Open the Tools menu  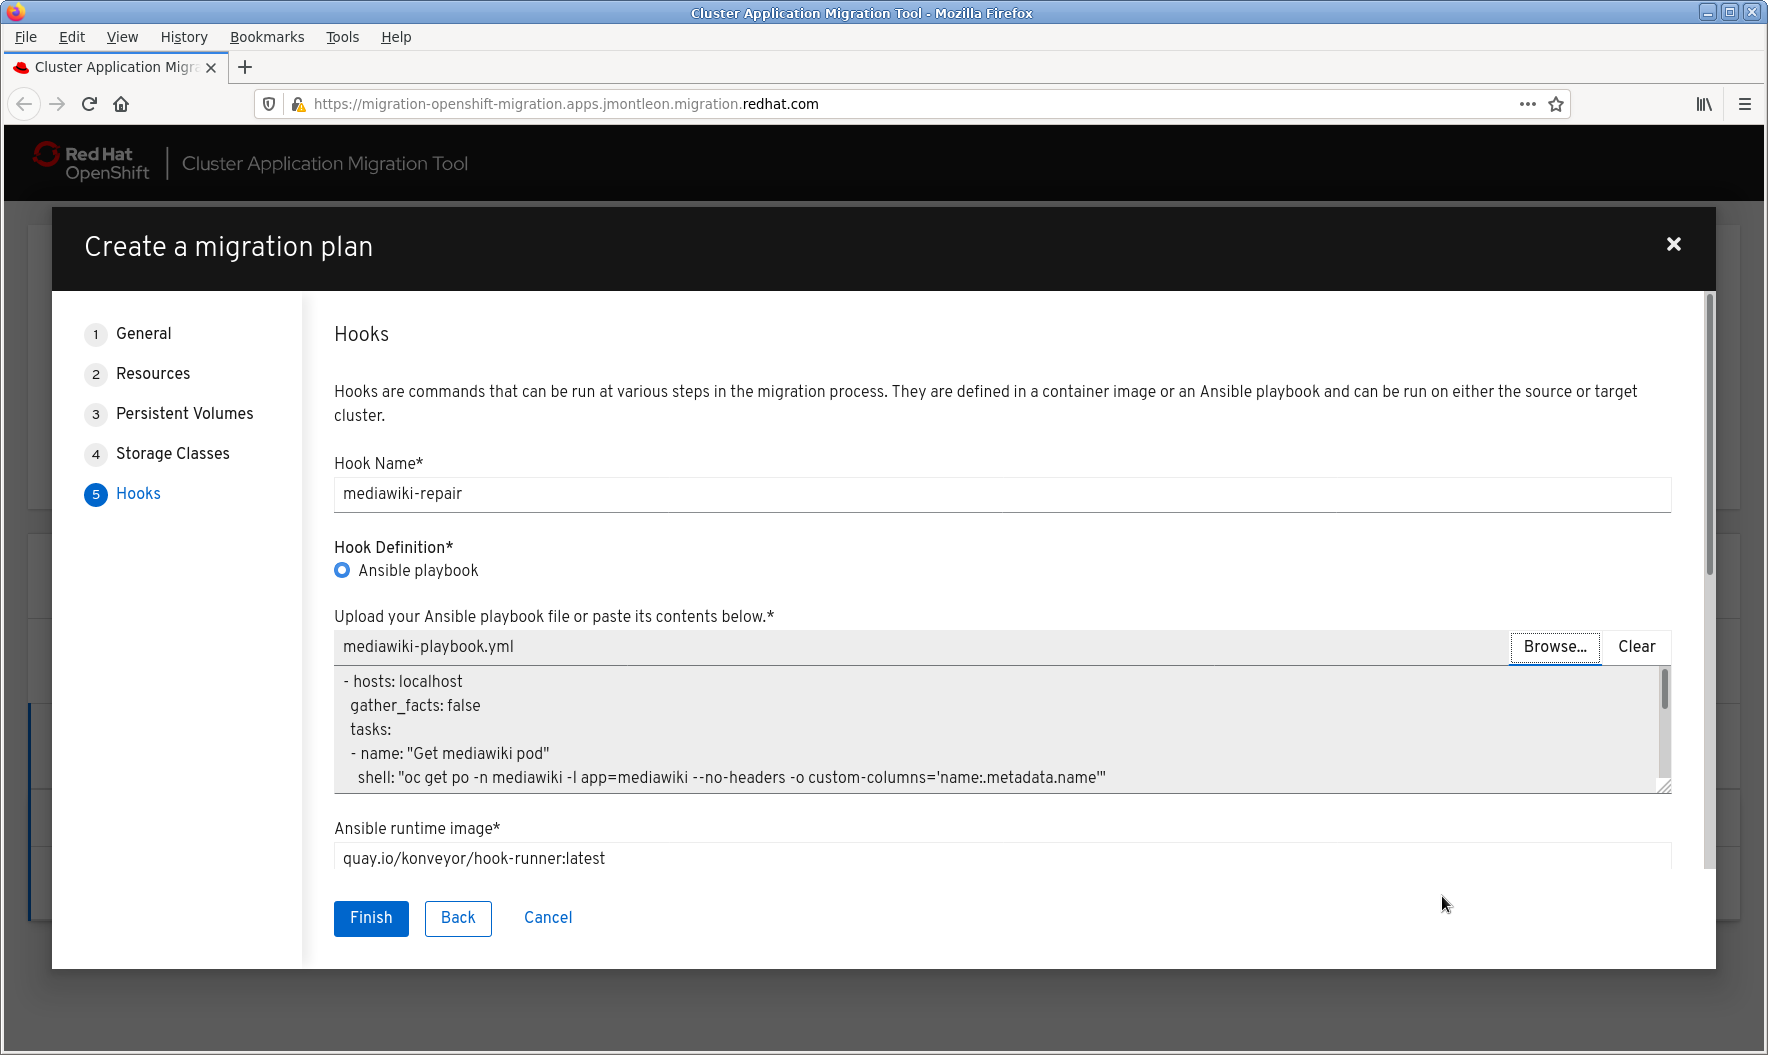342,37
